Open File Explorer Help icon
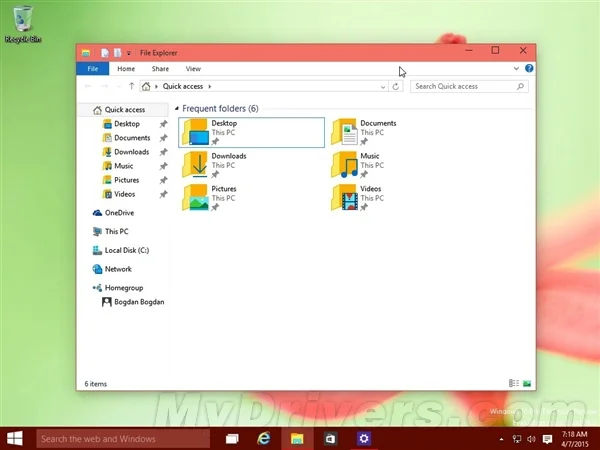Screen dimensions: 600x450 (x=529, y=68)
